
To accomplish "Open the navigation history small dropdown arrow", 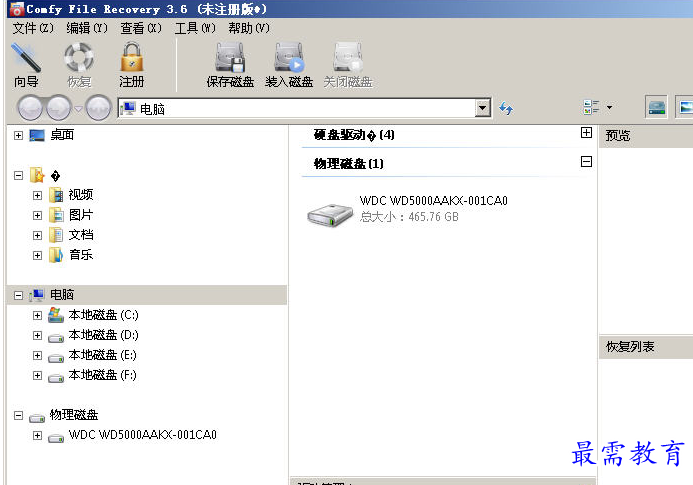I will [x=78, y=108].
